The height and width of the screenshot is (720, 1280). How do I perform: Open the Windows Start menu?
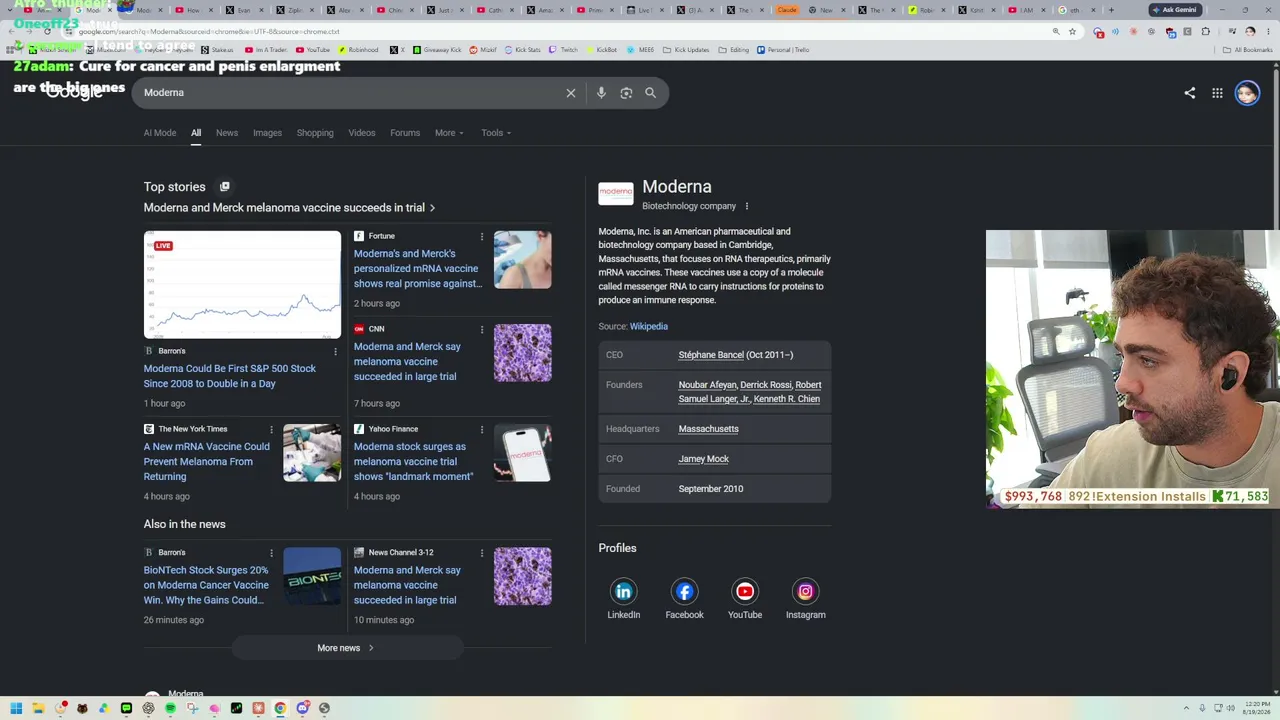coord(16,708)
